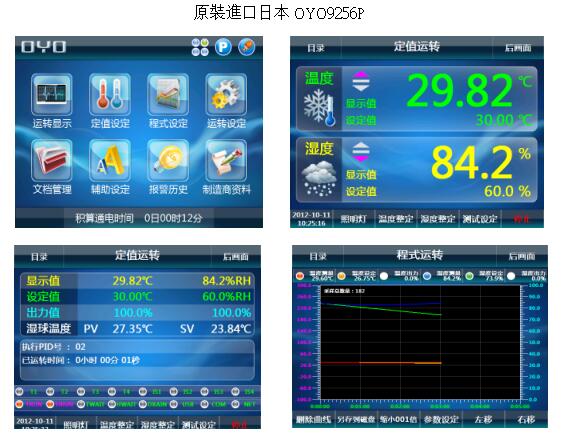Click the blue P icon beside OYO logo
This screenshot has height=441, width=561.
point(223,47)
